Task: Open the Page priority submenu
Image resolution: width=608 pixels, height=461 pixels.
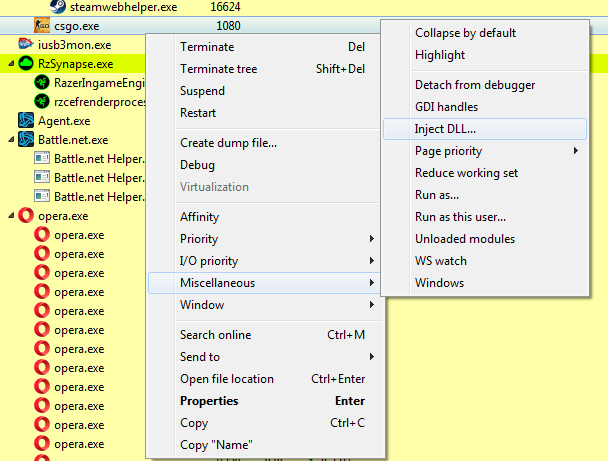Action: click(x=485, y=151)
